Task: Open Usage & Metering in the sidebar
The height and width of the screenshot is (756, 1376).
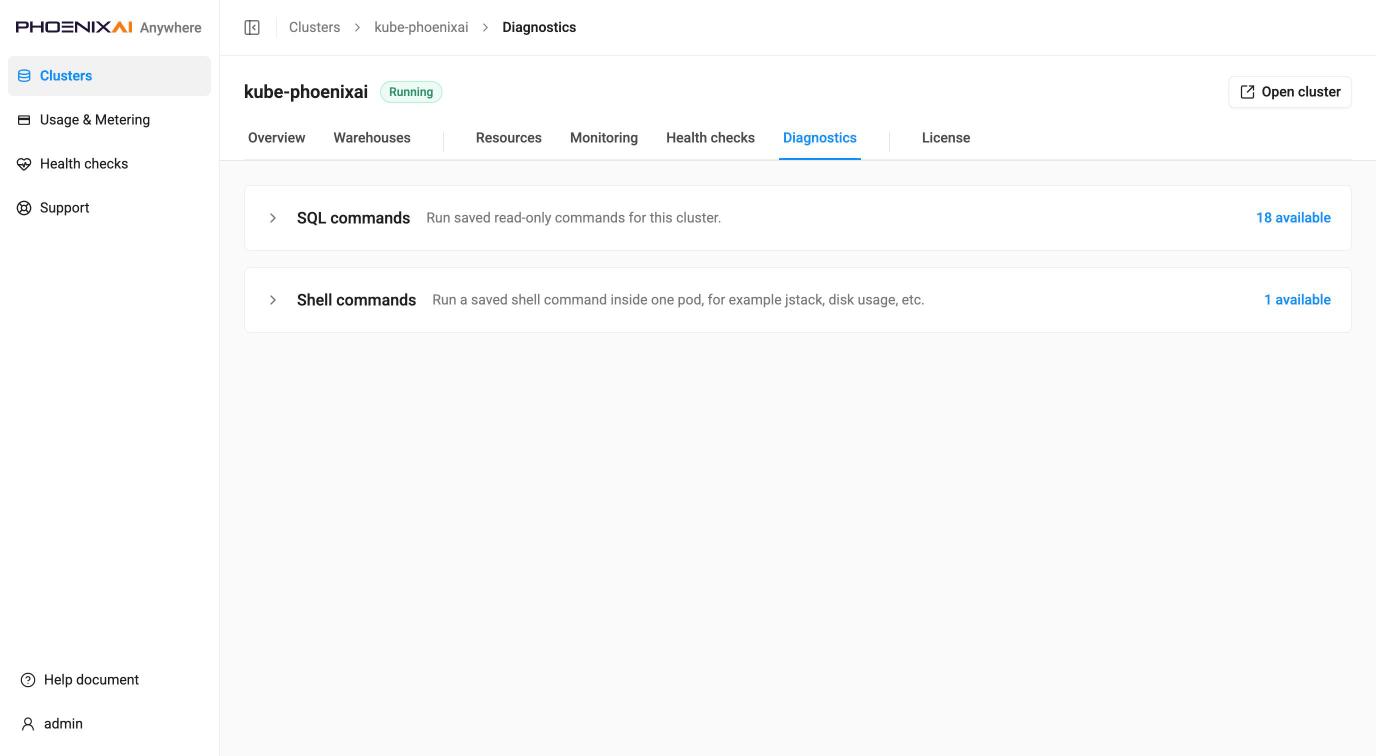Action: tap(109, 120)
